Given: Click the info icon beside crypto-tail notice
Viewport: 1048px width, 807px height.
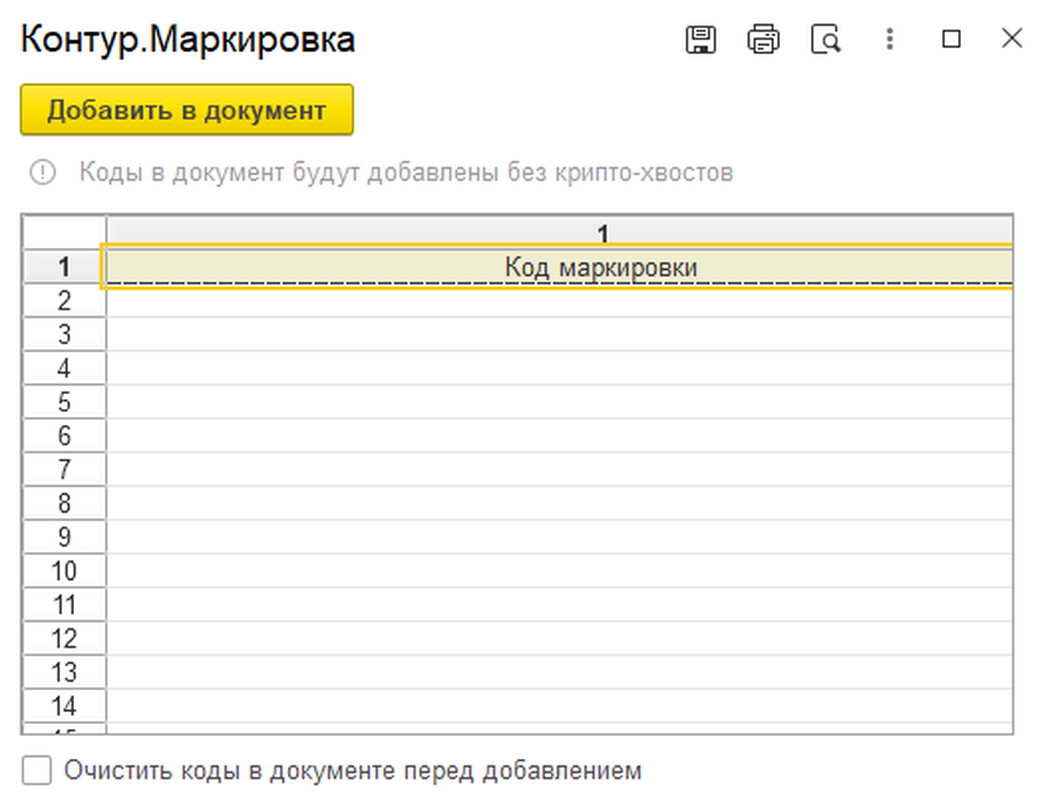Looking at the screenshot, I should point(43,173).
